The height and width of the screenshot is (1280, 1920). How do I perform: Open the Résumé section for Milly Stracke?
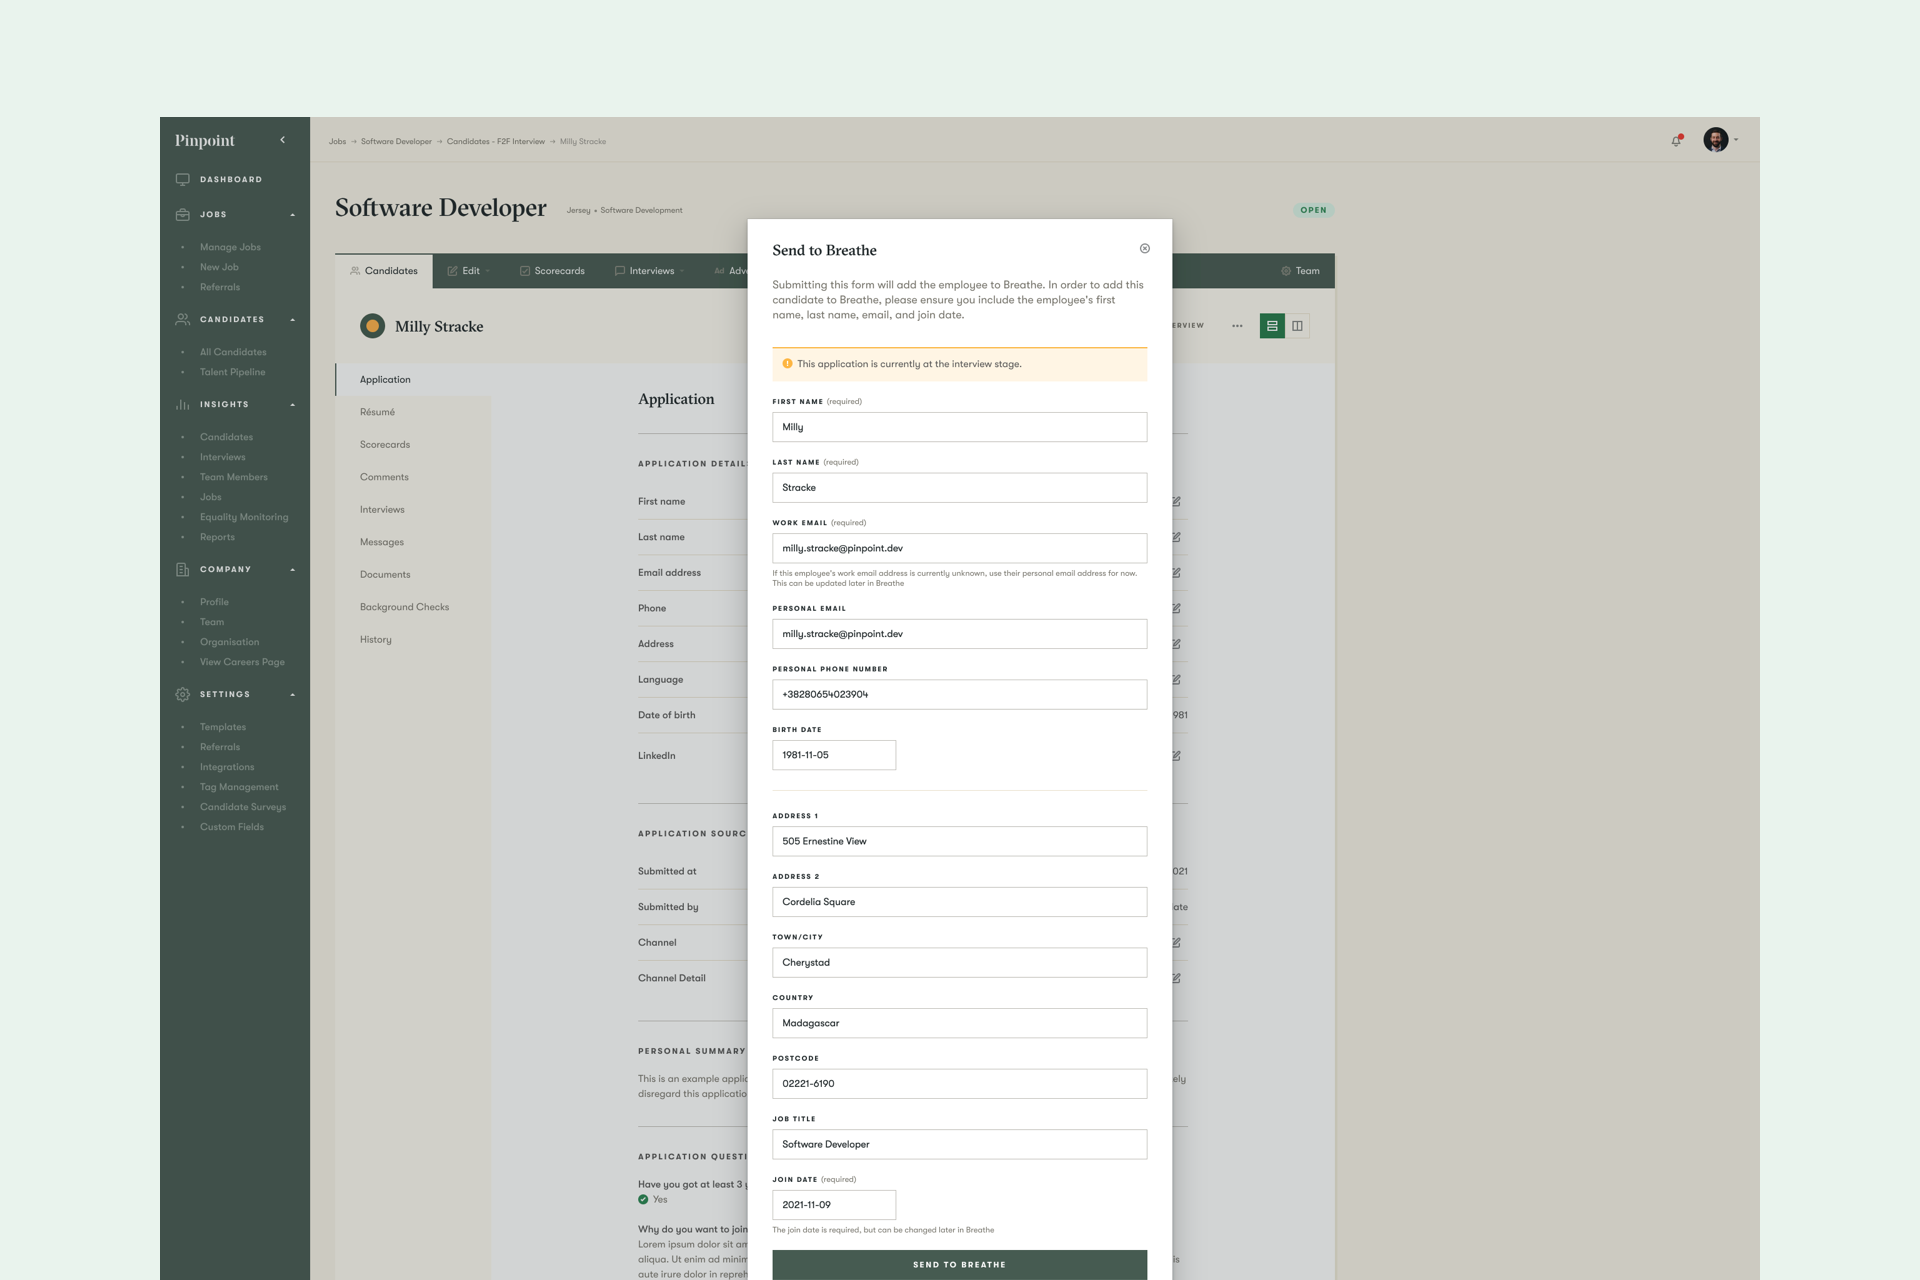coord(375,411)
